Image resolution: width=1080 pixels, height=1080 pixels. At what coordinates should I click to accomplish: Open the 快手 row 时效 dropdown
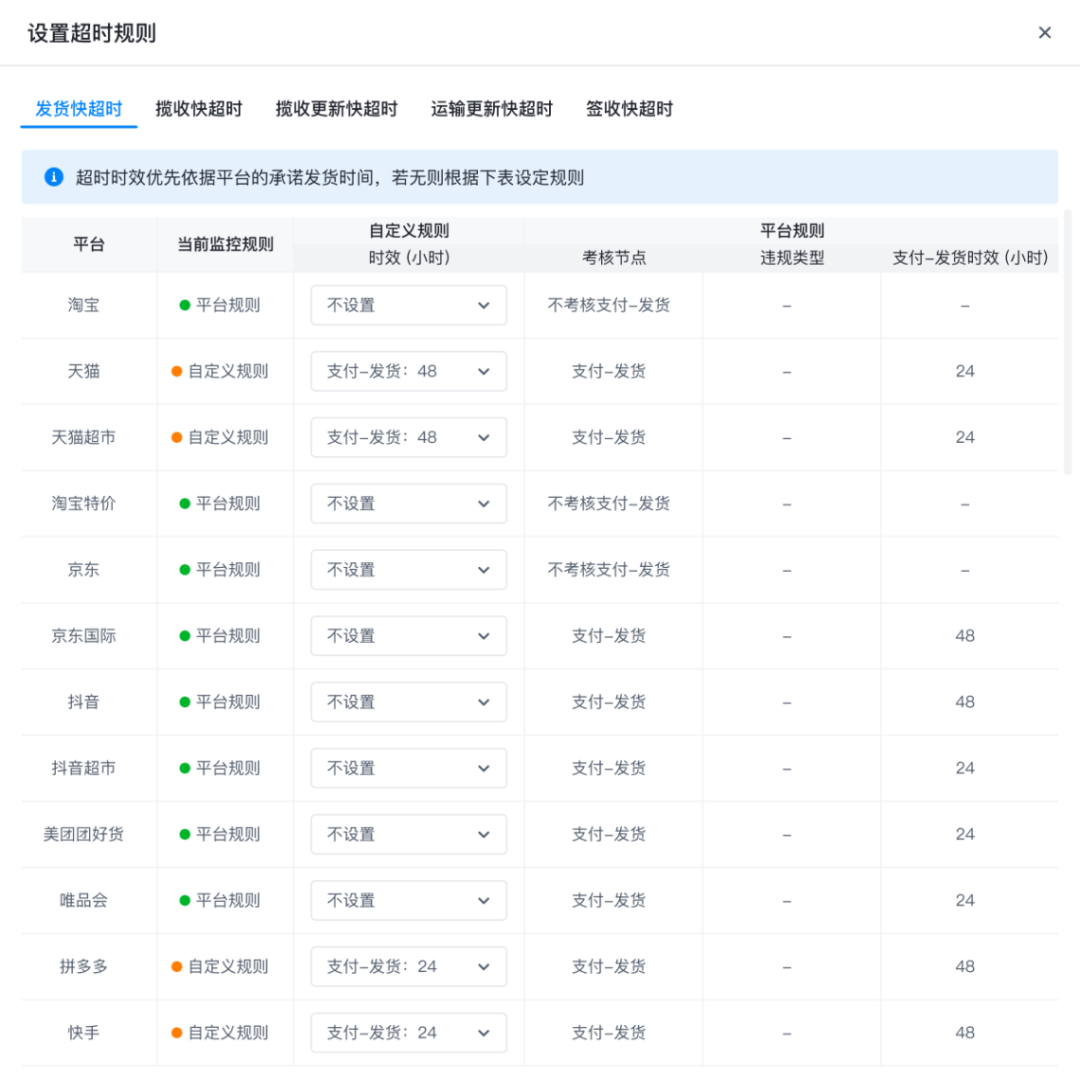[408, 1032]
